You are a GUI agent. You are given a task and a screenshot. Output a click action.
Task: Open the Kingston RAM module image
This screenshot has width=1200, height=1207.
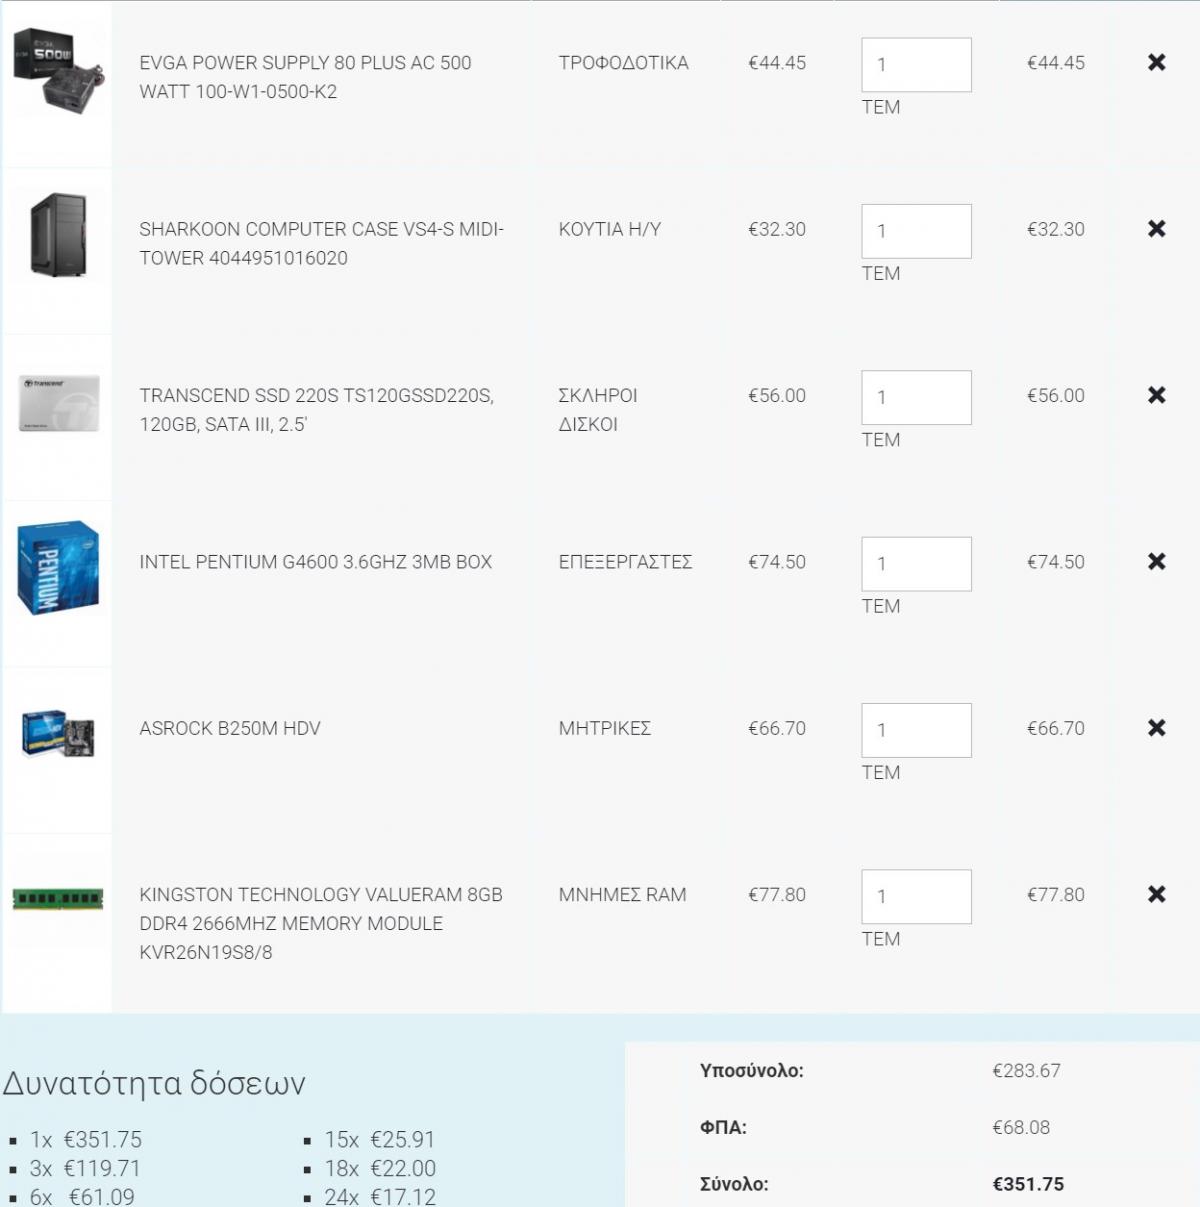click(58, 899)
